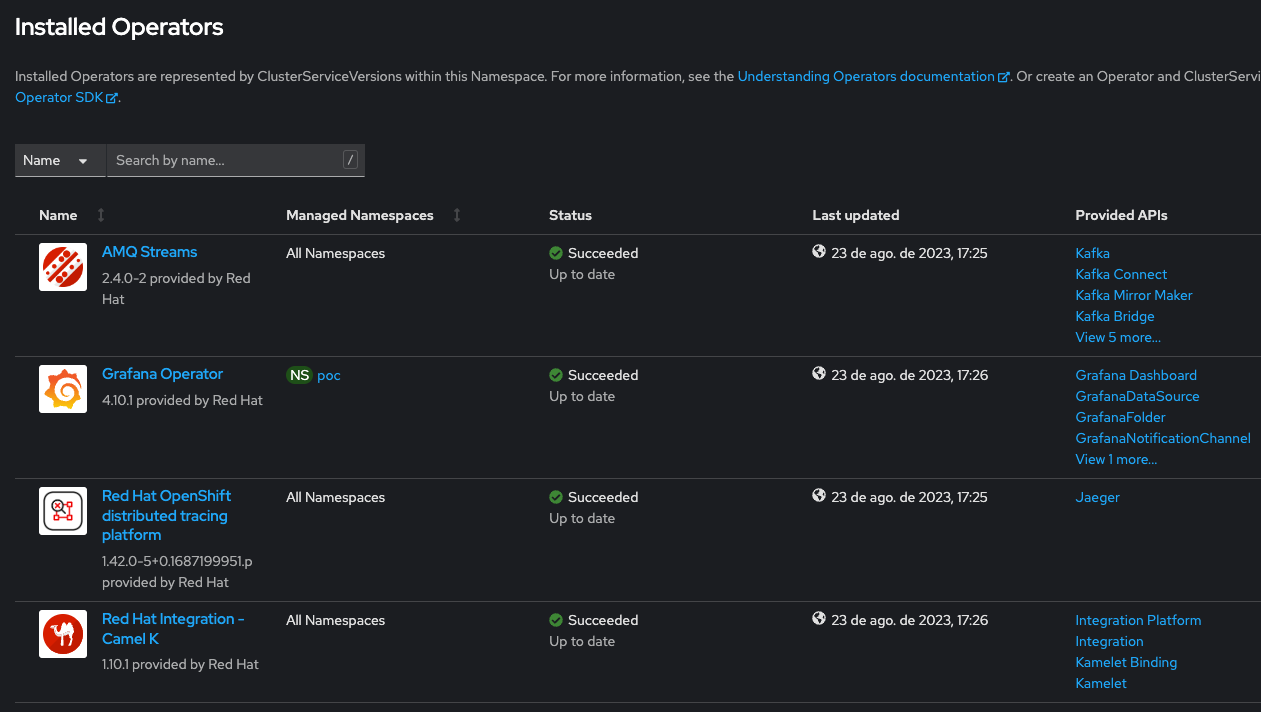1261x712 pixels.
Task: Open Red Hat Integration - Camel K operator
Action: coord(173,629)
